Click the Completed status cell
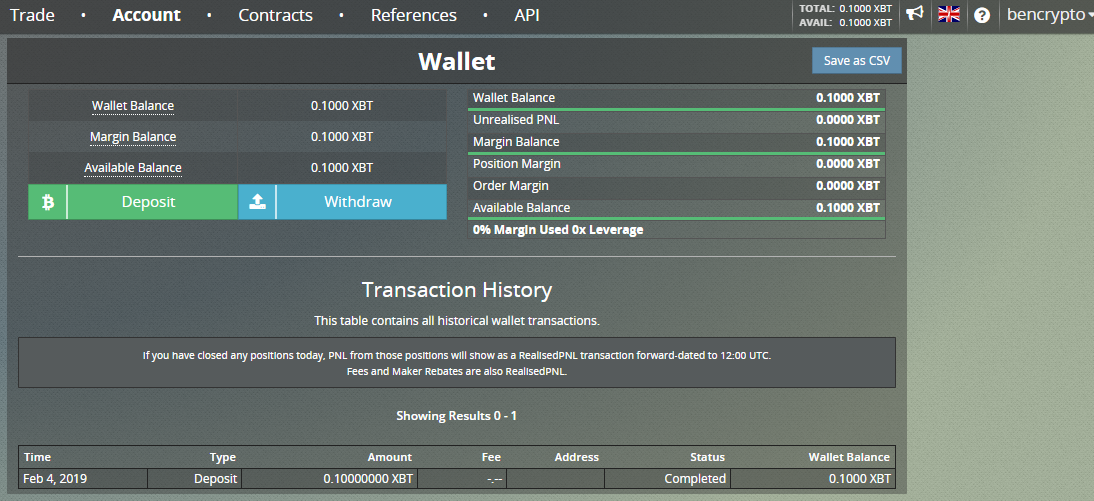The height and width of the screenshot is (501, 1094). pyautogui.click(x=668, y=479)
